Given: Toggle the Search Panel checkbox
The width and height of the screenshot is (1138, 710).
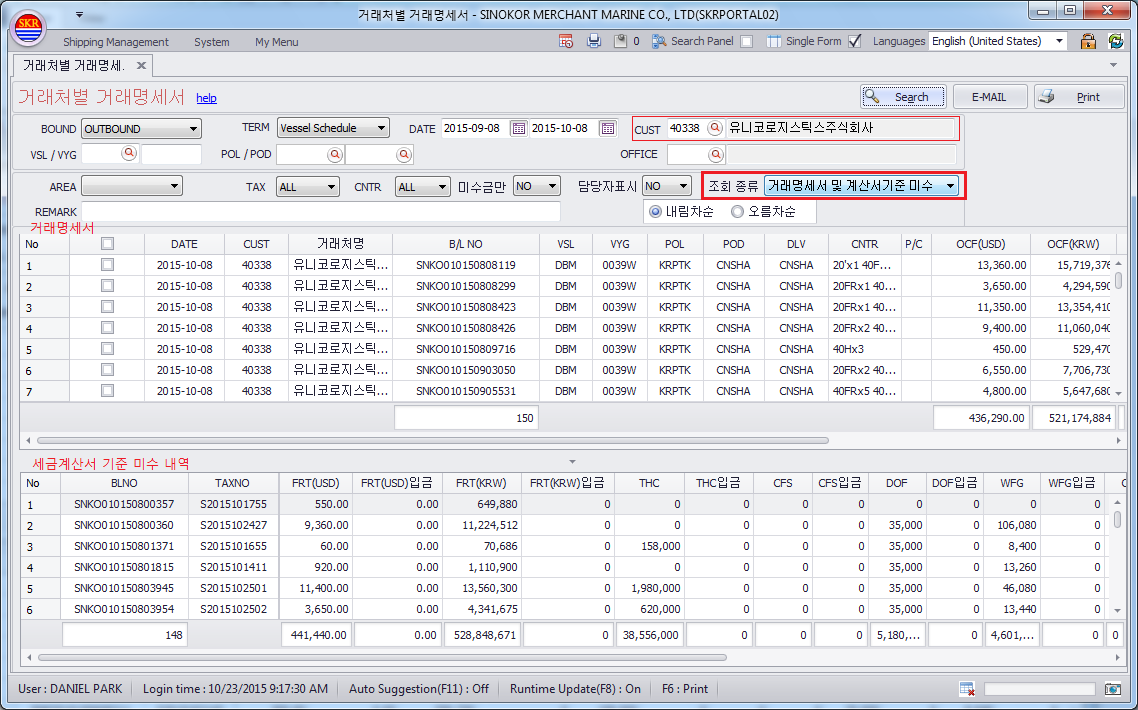Looking at the screenshot, I should pos(746,41).
